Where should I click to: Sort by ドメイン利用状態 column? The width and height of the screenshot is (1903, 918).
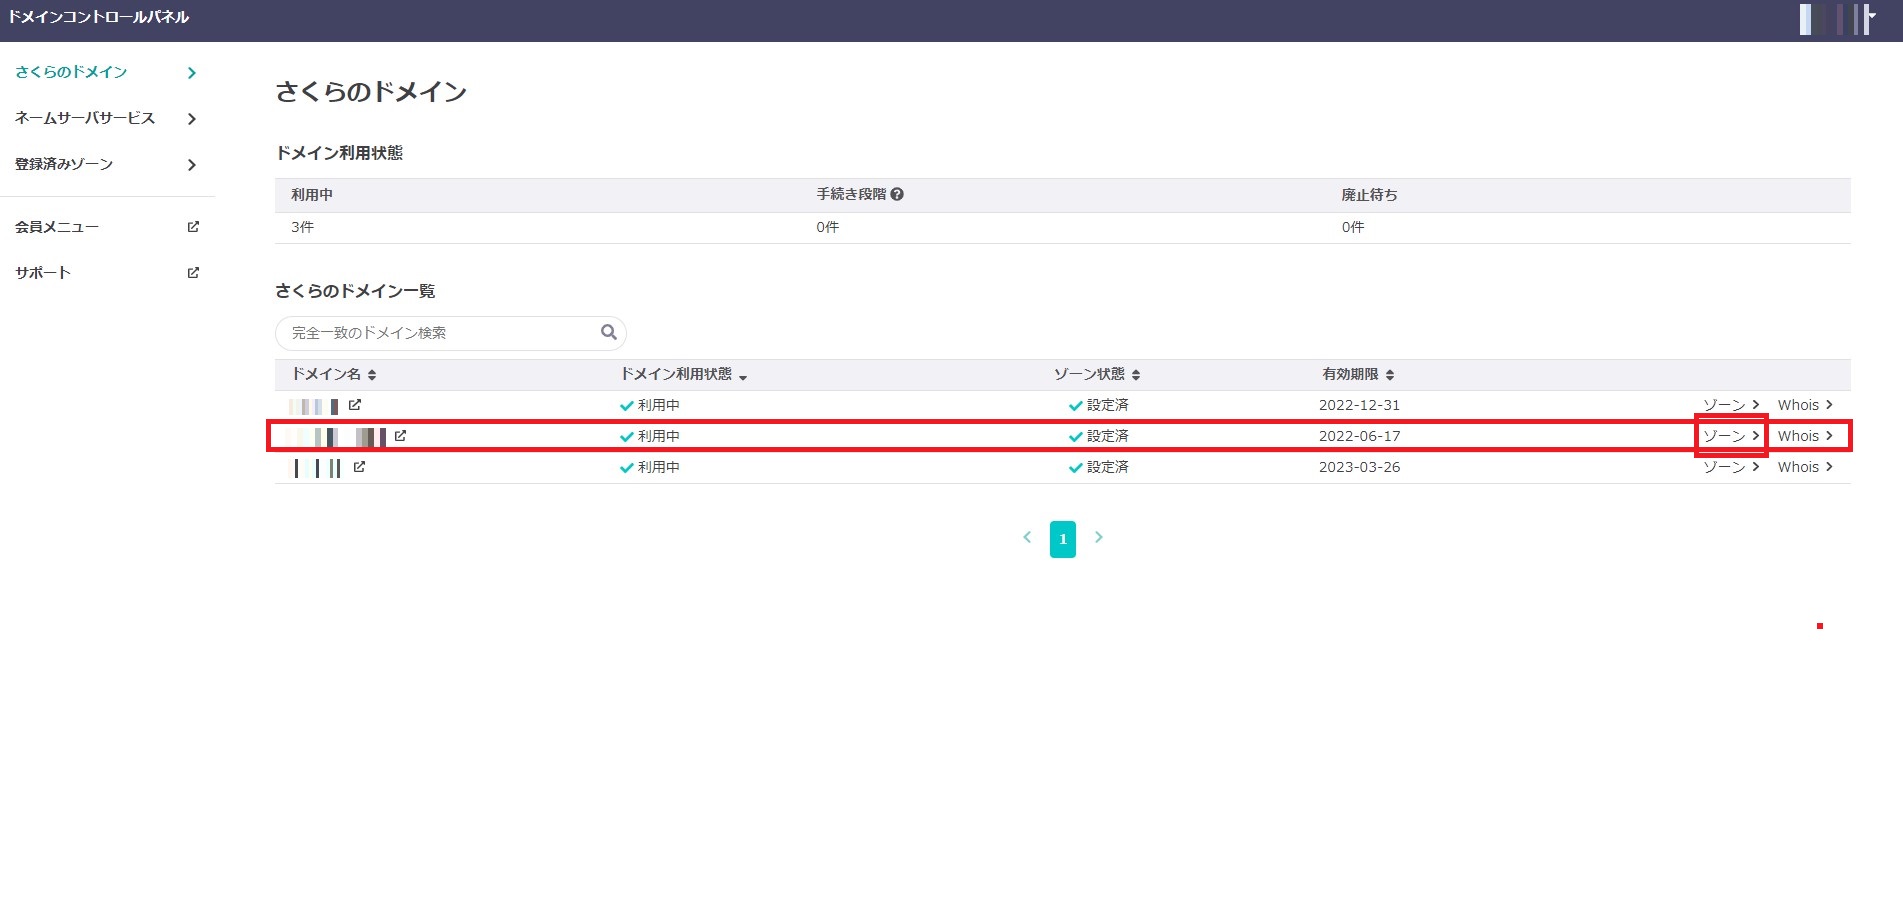[x=684, y=374]
